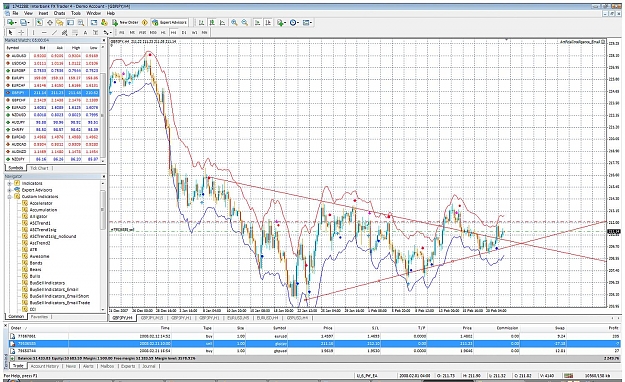The width and height of the screenshot is (625, 382).
Task: Open the Charts menu
Action: pos(59,13)
